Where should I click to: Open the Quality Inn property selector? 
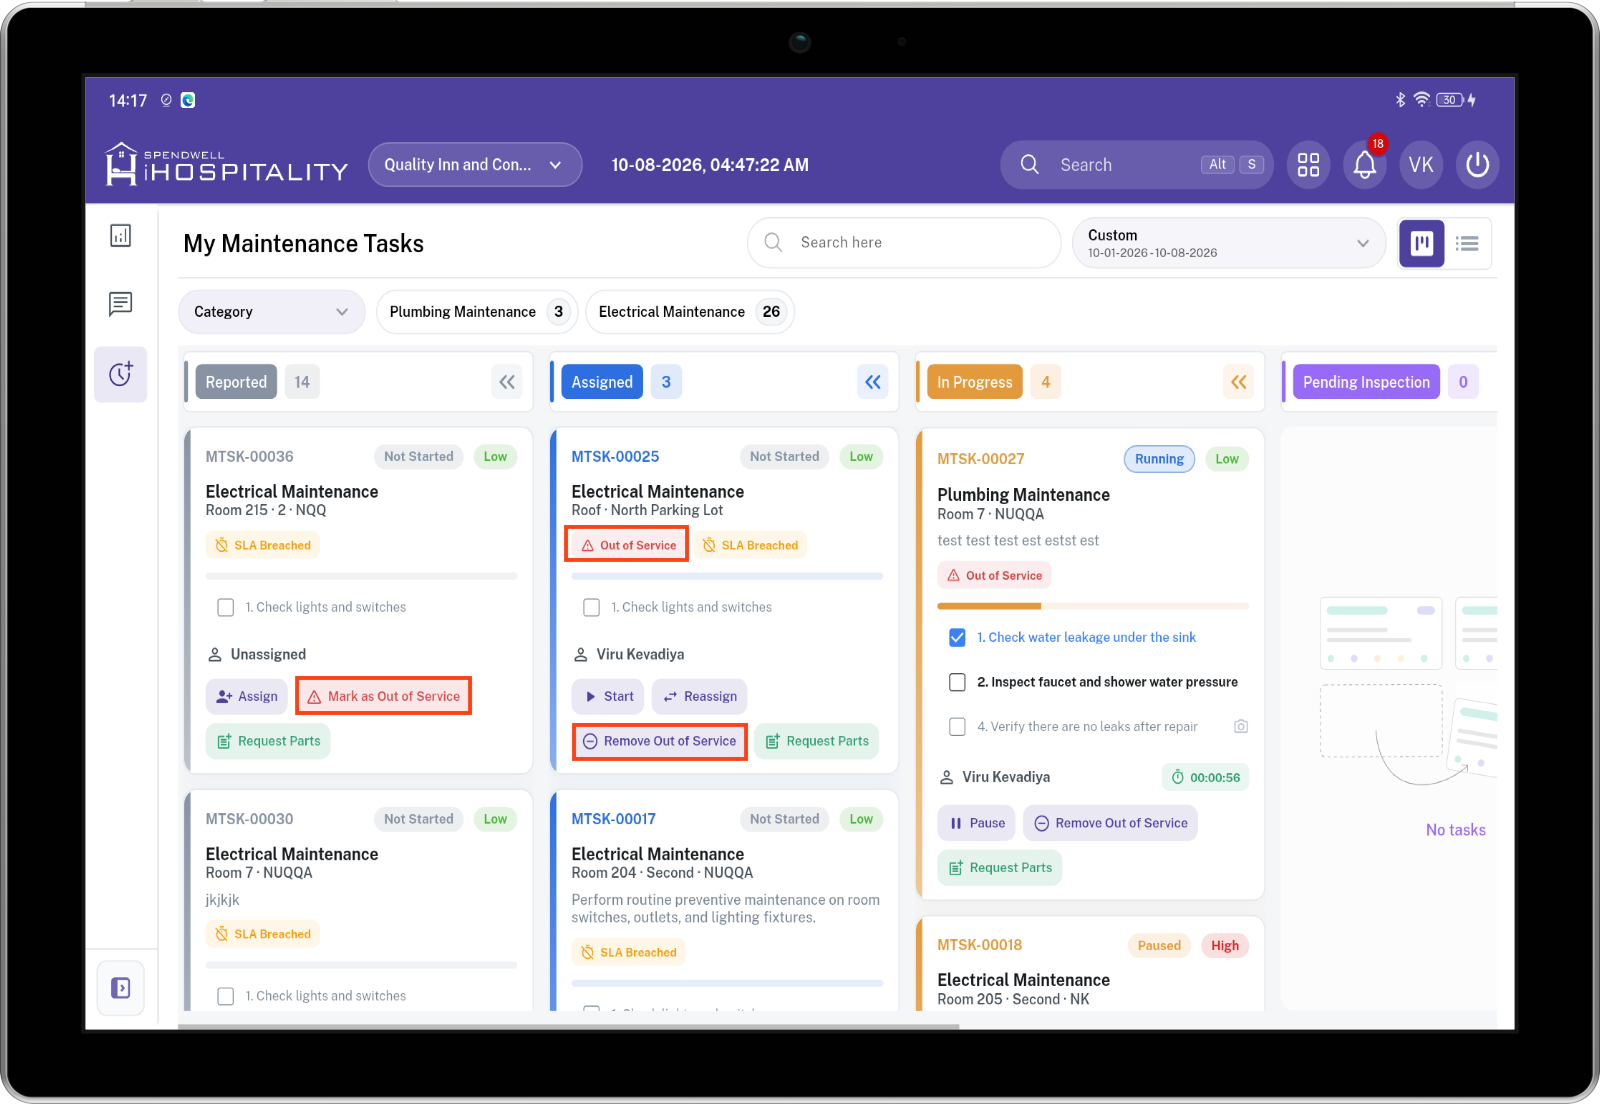[x=475, y=165]
